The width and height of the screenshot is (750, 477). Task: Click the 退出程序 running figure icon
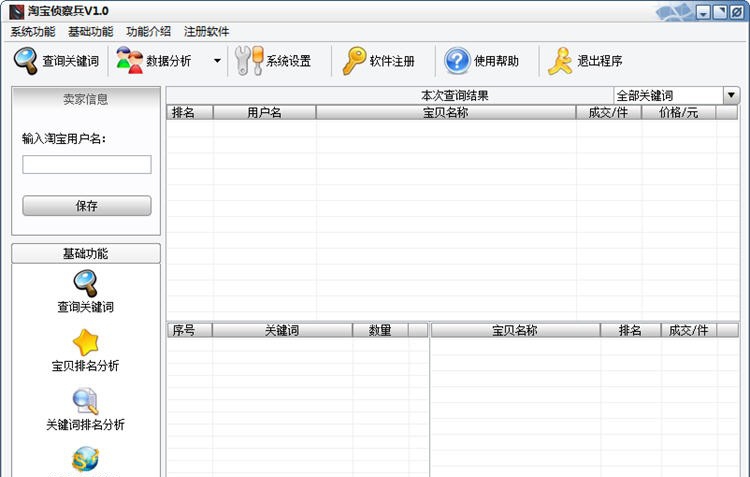pos(560,61)
